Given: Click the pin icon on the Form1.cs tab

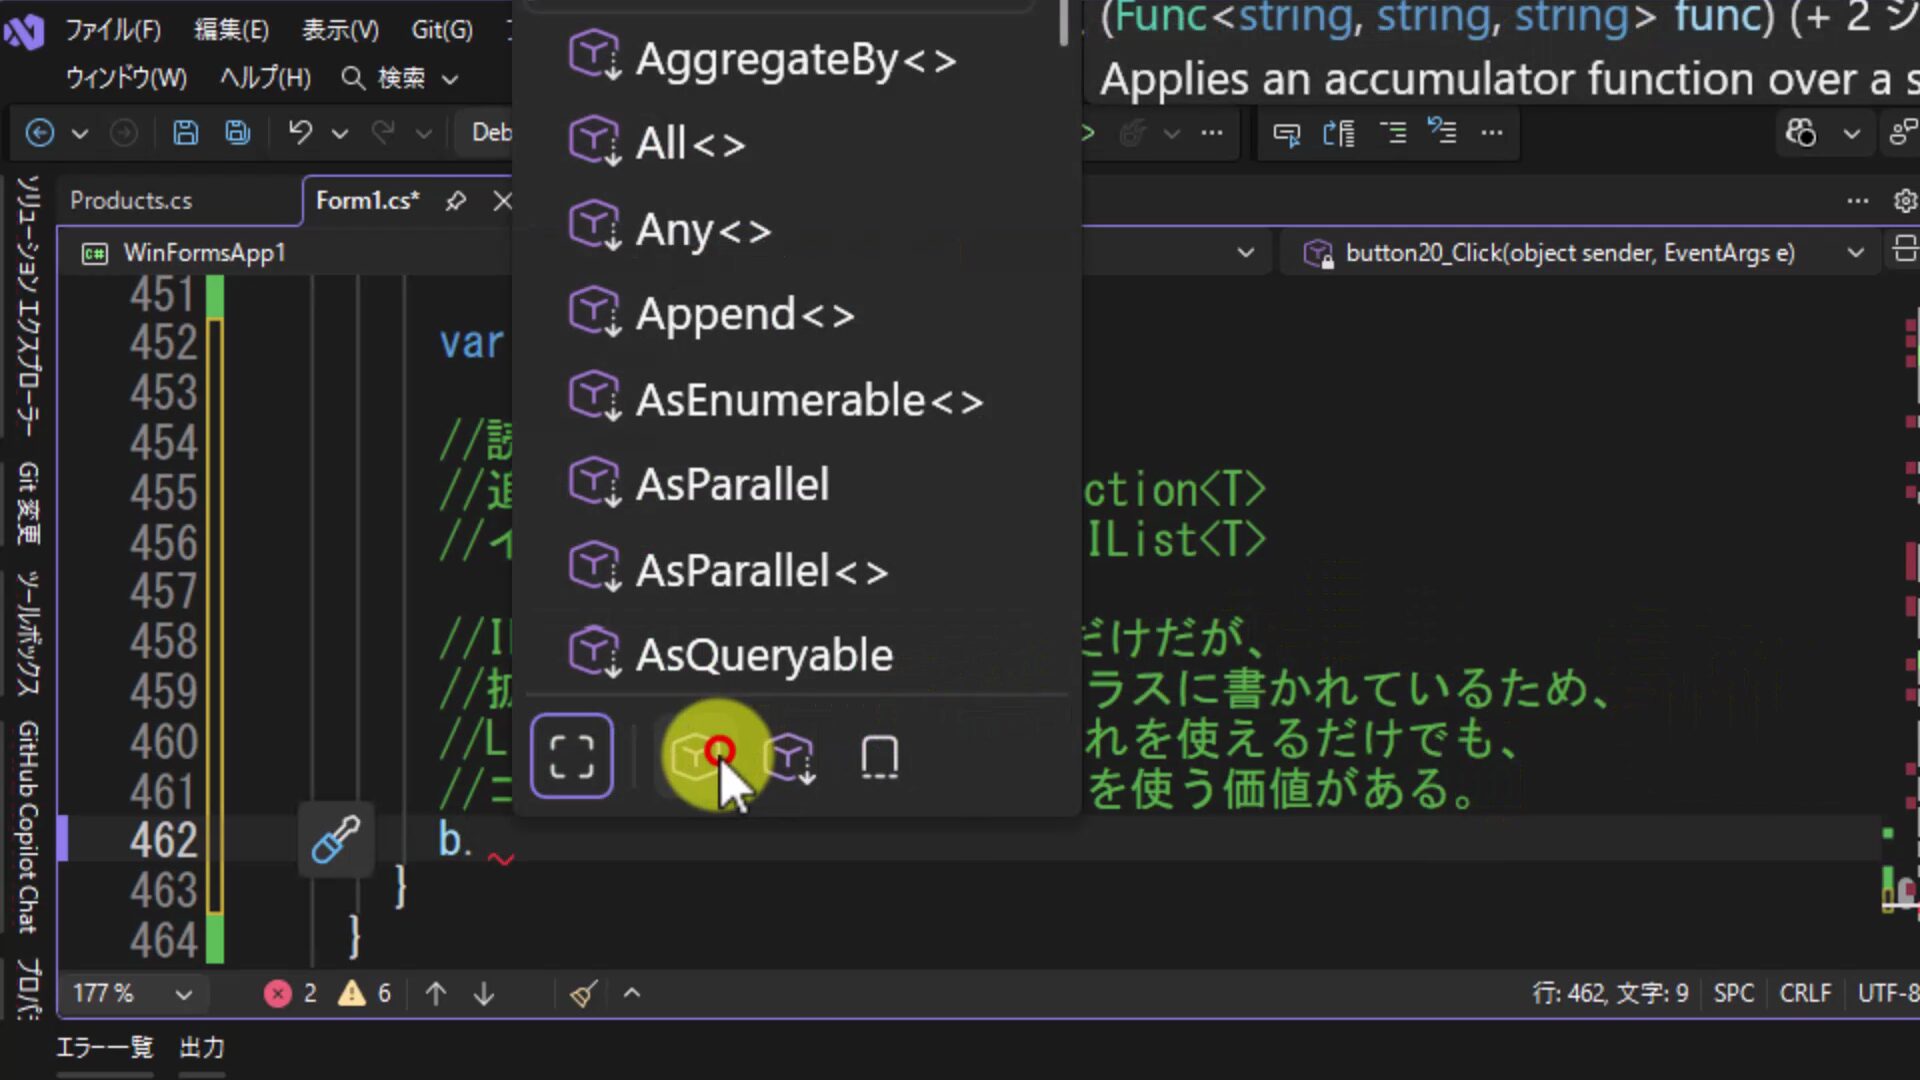Looking at the screenshot, I should click(x=456, y=201).
